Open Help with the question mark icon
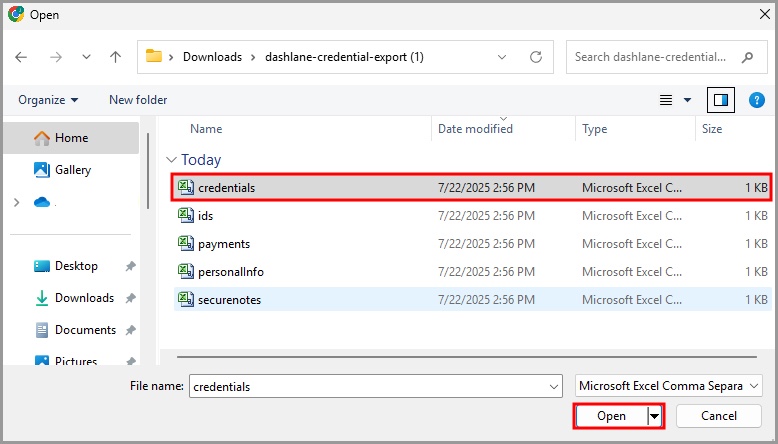 click(757, 100)
